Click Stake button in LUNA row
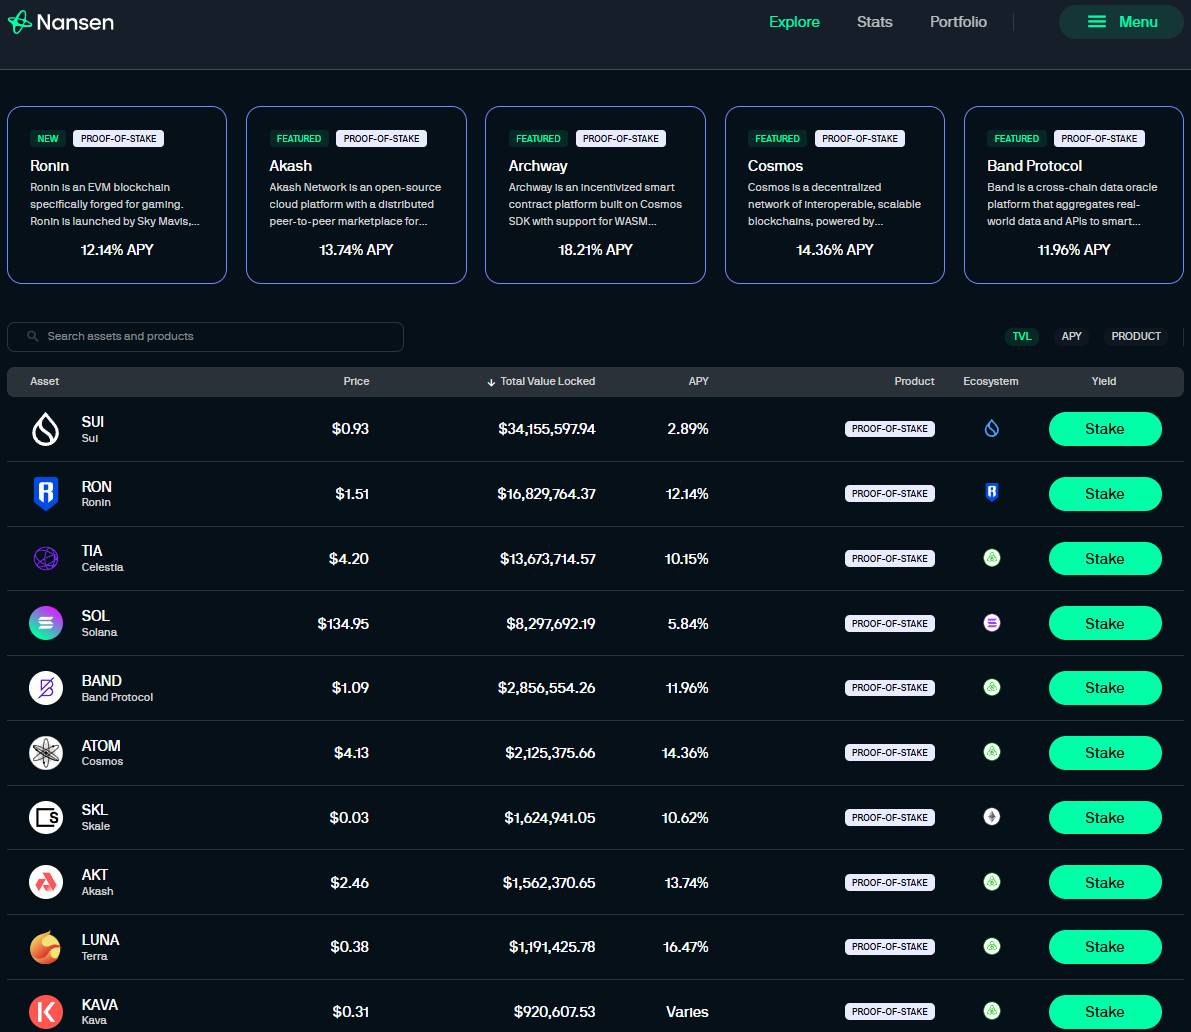This screenshot has width=1191, height=1032. coord(1104,947)
